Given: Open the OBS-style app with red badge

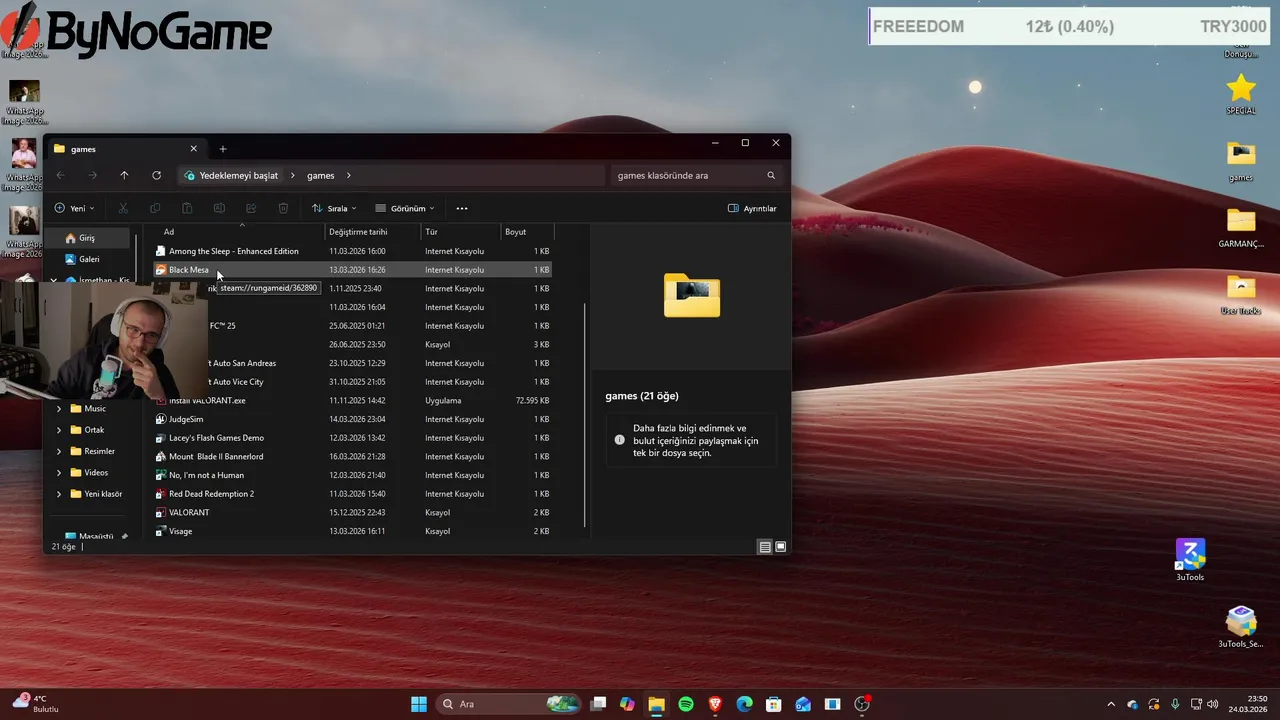Looking at the screenshot, I should coord(863,704).
